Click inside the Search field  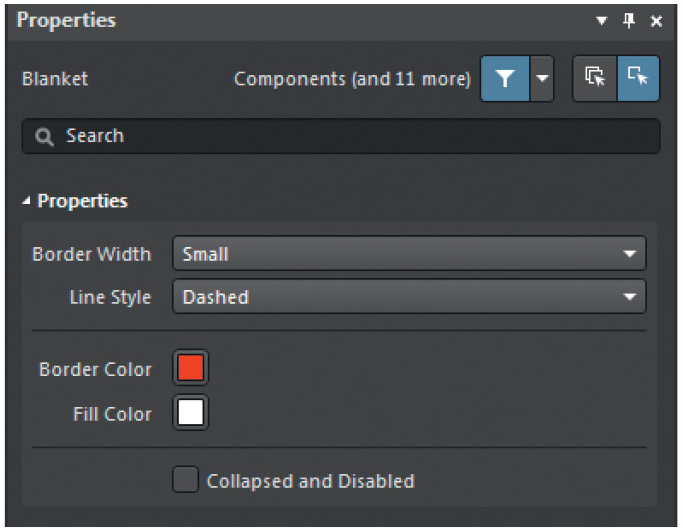click(x=340, y=137)
